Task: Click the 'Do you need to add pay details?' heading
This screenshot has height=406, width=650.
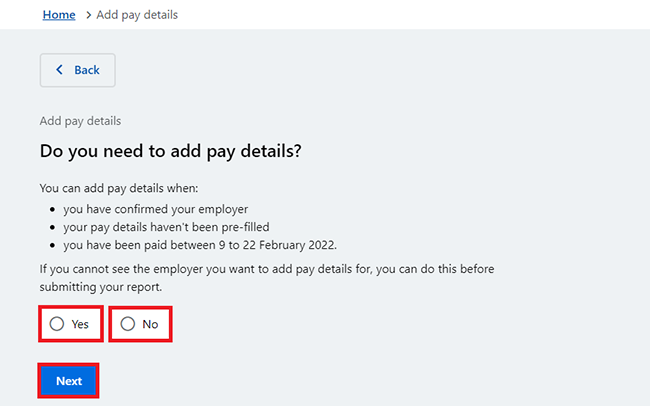Action: coord(170,151)
